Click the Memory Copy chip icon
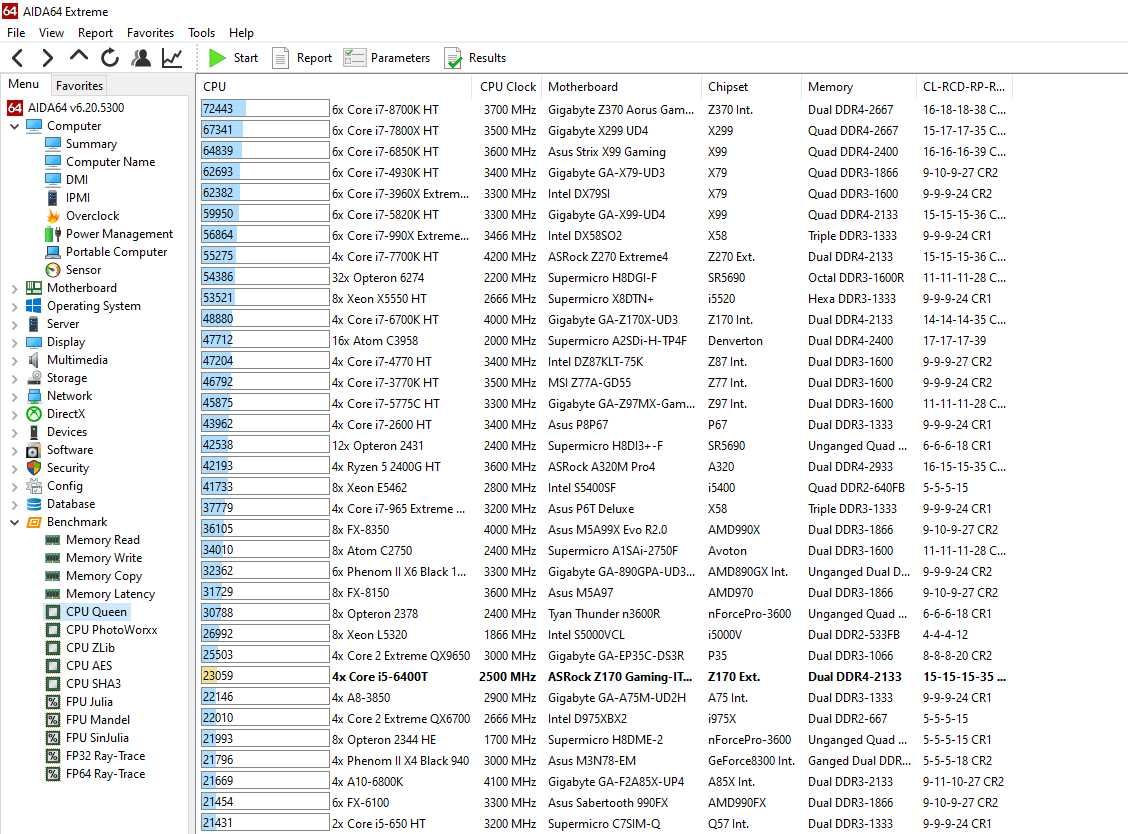Screen dimensions: 1128x834 53,576
